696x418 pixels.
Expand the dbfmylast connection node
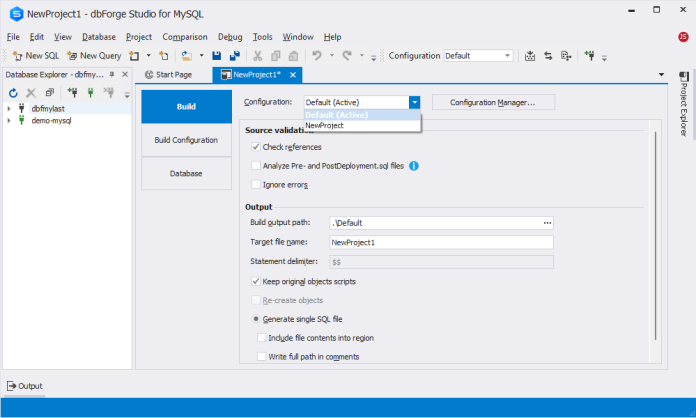click(9, 108)
